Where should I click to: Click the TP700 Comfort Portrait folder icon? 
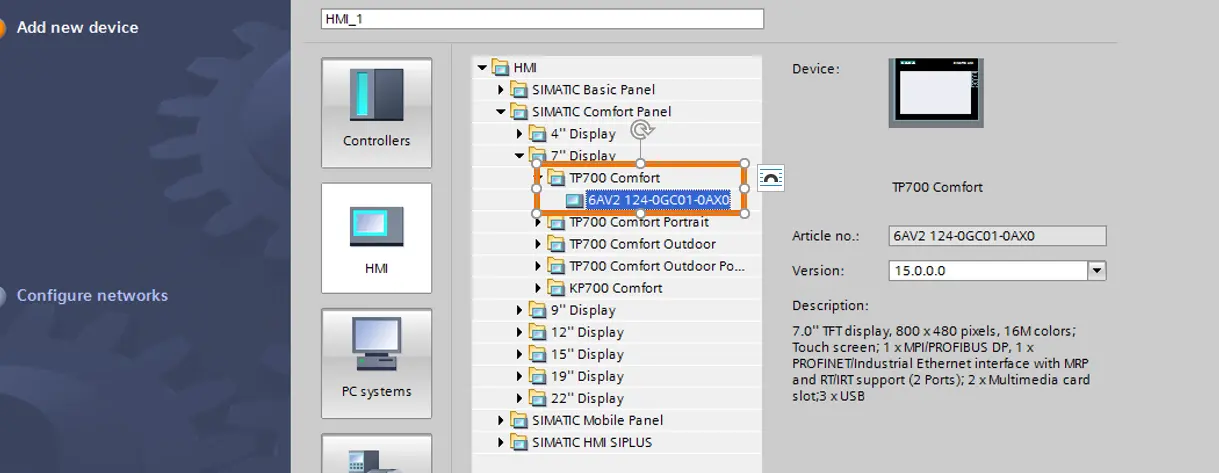(556, 222)
